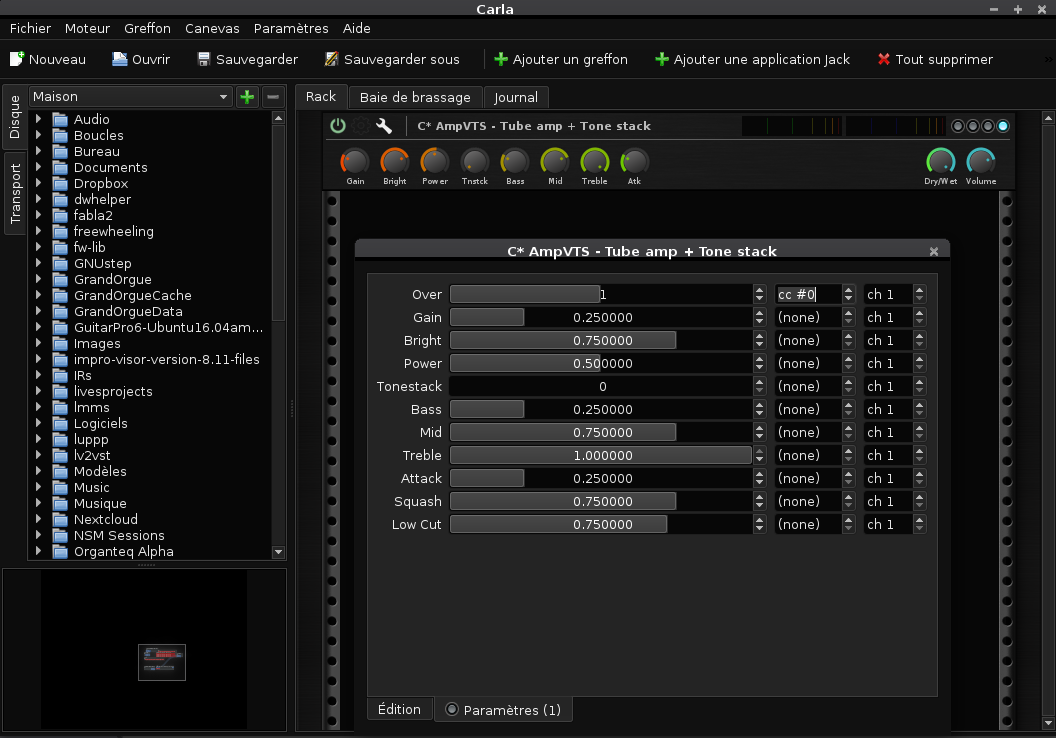Viewport: 1056px width, 738px height.
Task: Open the Transport side tab
Action: pos(15,194)
